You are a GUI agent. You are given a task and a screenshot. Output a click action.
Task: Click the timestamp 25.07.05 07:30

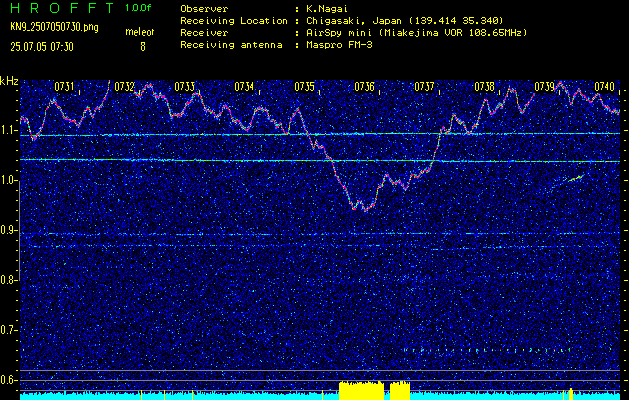point(42,47)
